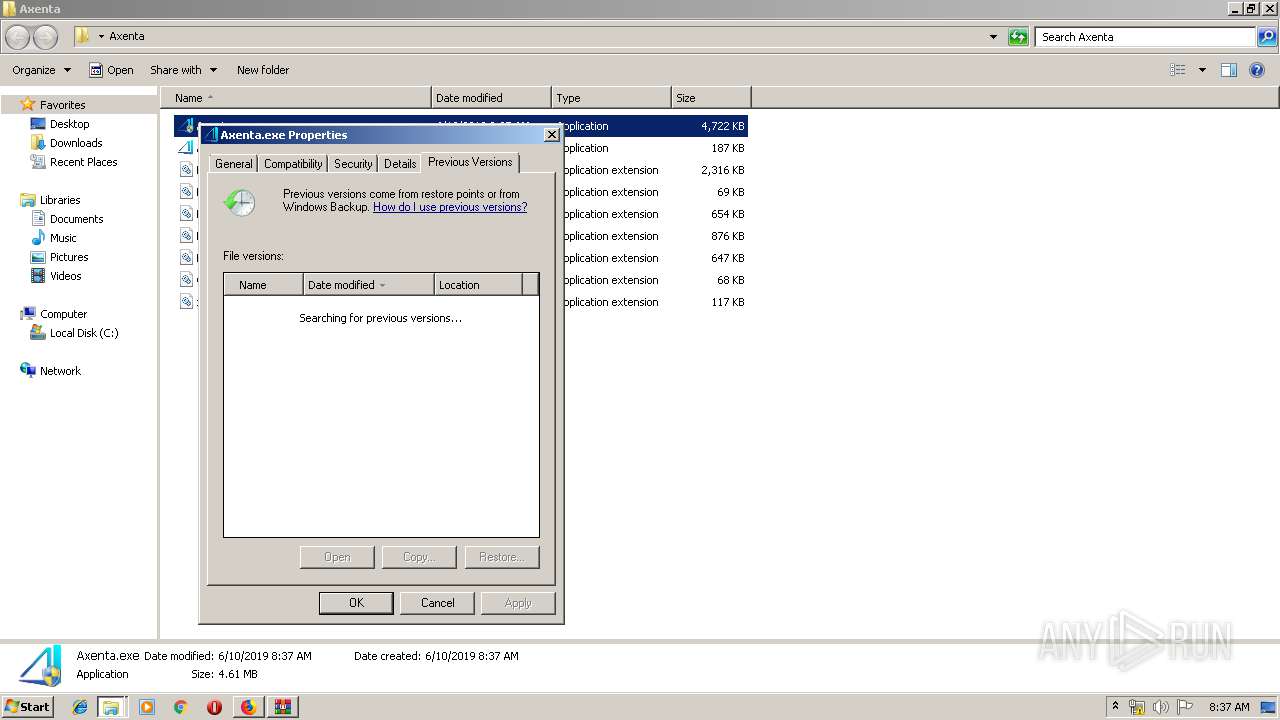The height and width of the screenshot is (720, 1280).
Task: Click the Back navigation arrow in Explorer
Action: 18,37
